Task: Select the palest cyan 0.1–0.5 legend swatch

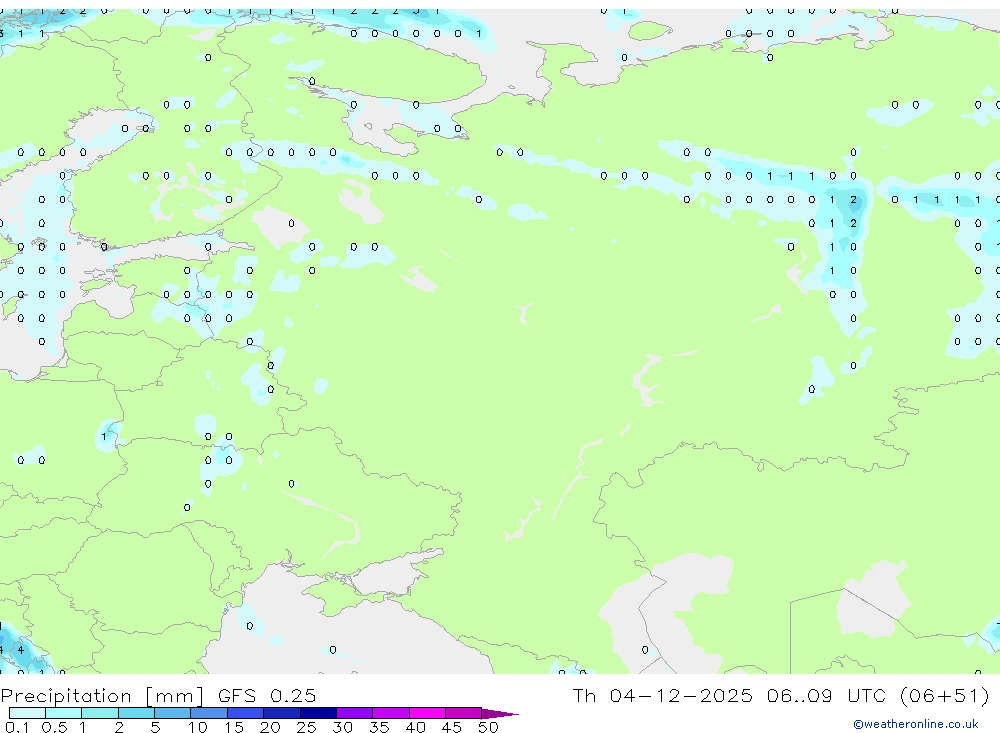Action: 27,713
